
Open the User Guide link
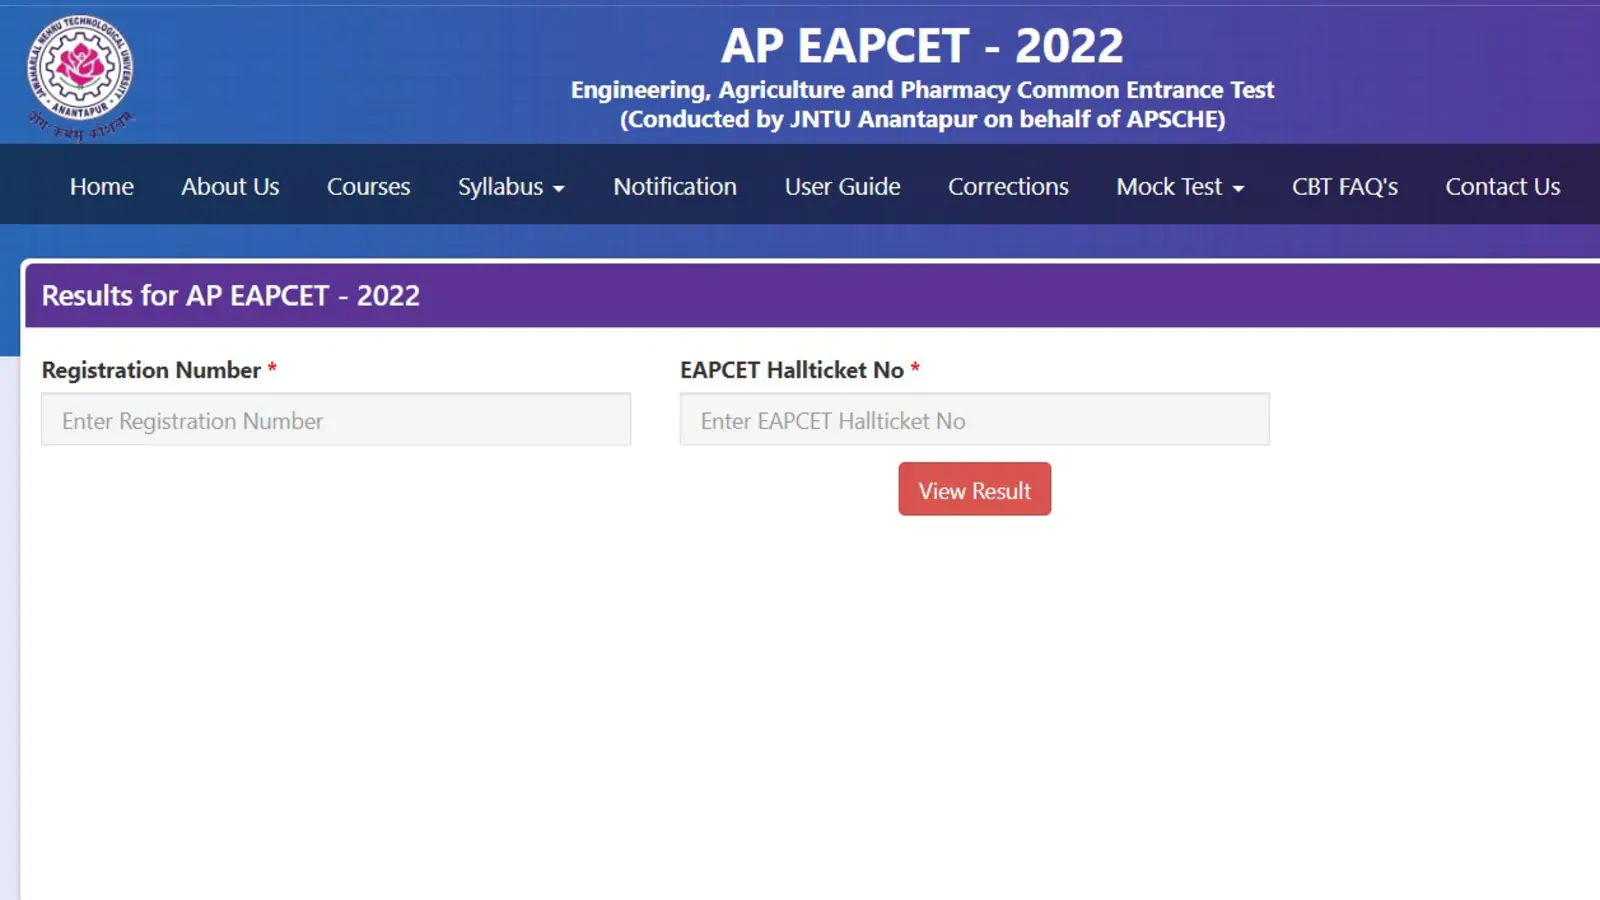tap(842, 187)
